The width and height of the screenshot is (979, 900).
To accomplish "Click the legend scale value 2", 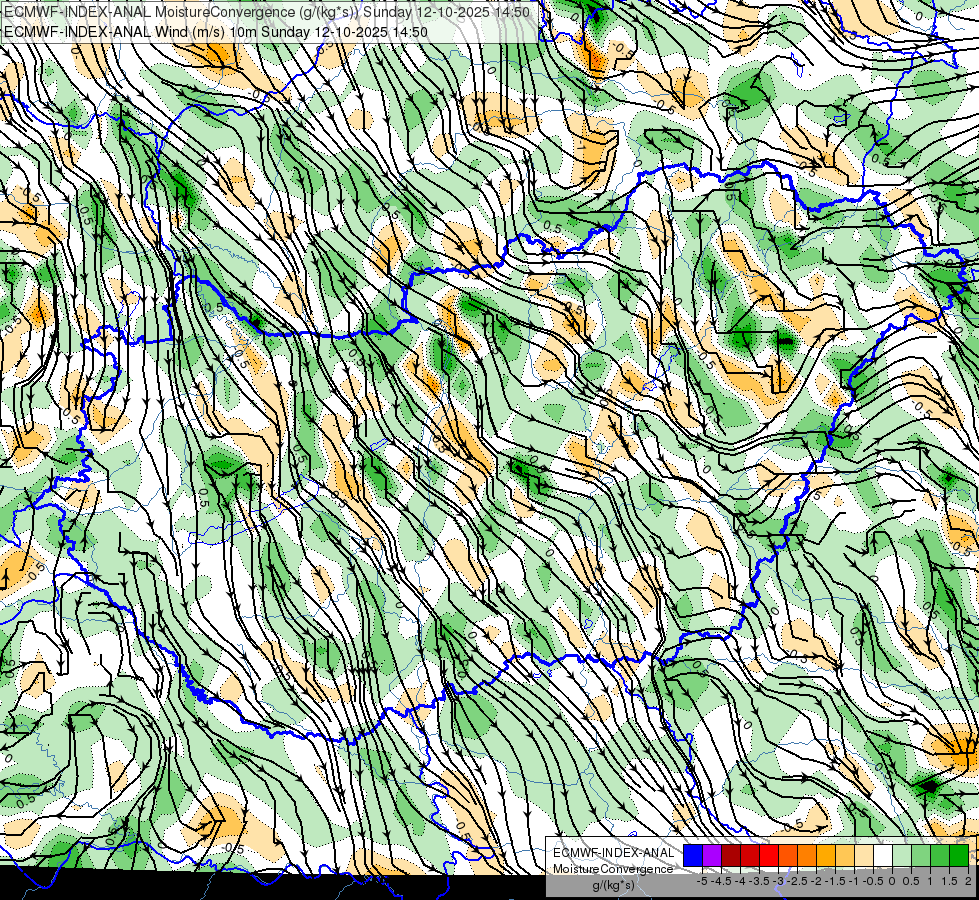I will pos(968,881).
